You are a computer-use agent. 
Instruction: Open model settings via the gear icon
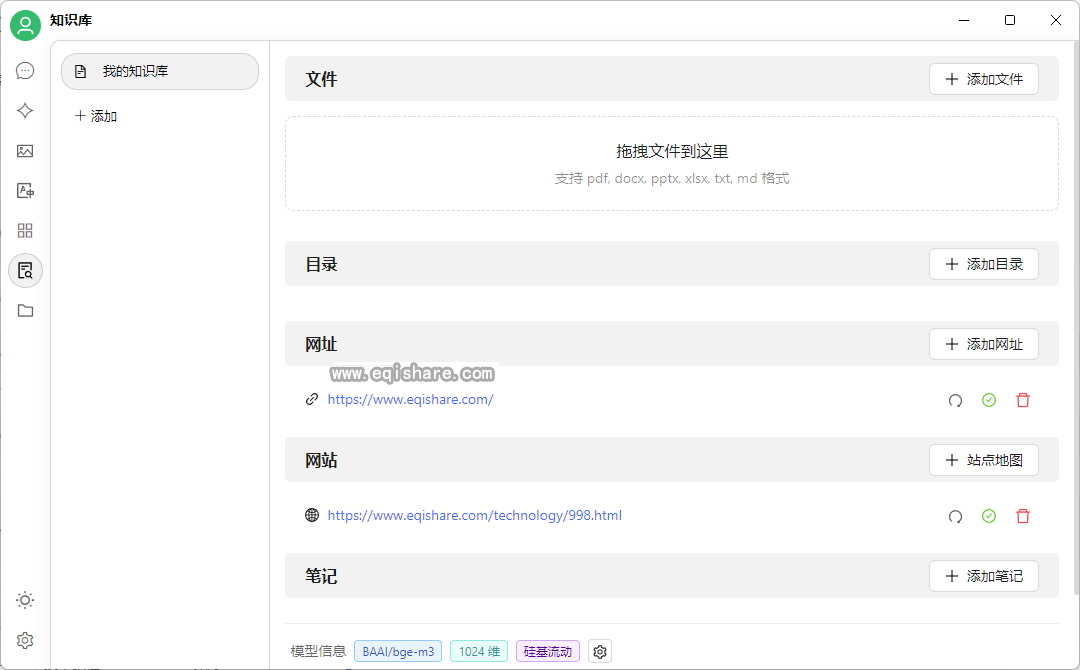599,650
